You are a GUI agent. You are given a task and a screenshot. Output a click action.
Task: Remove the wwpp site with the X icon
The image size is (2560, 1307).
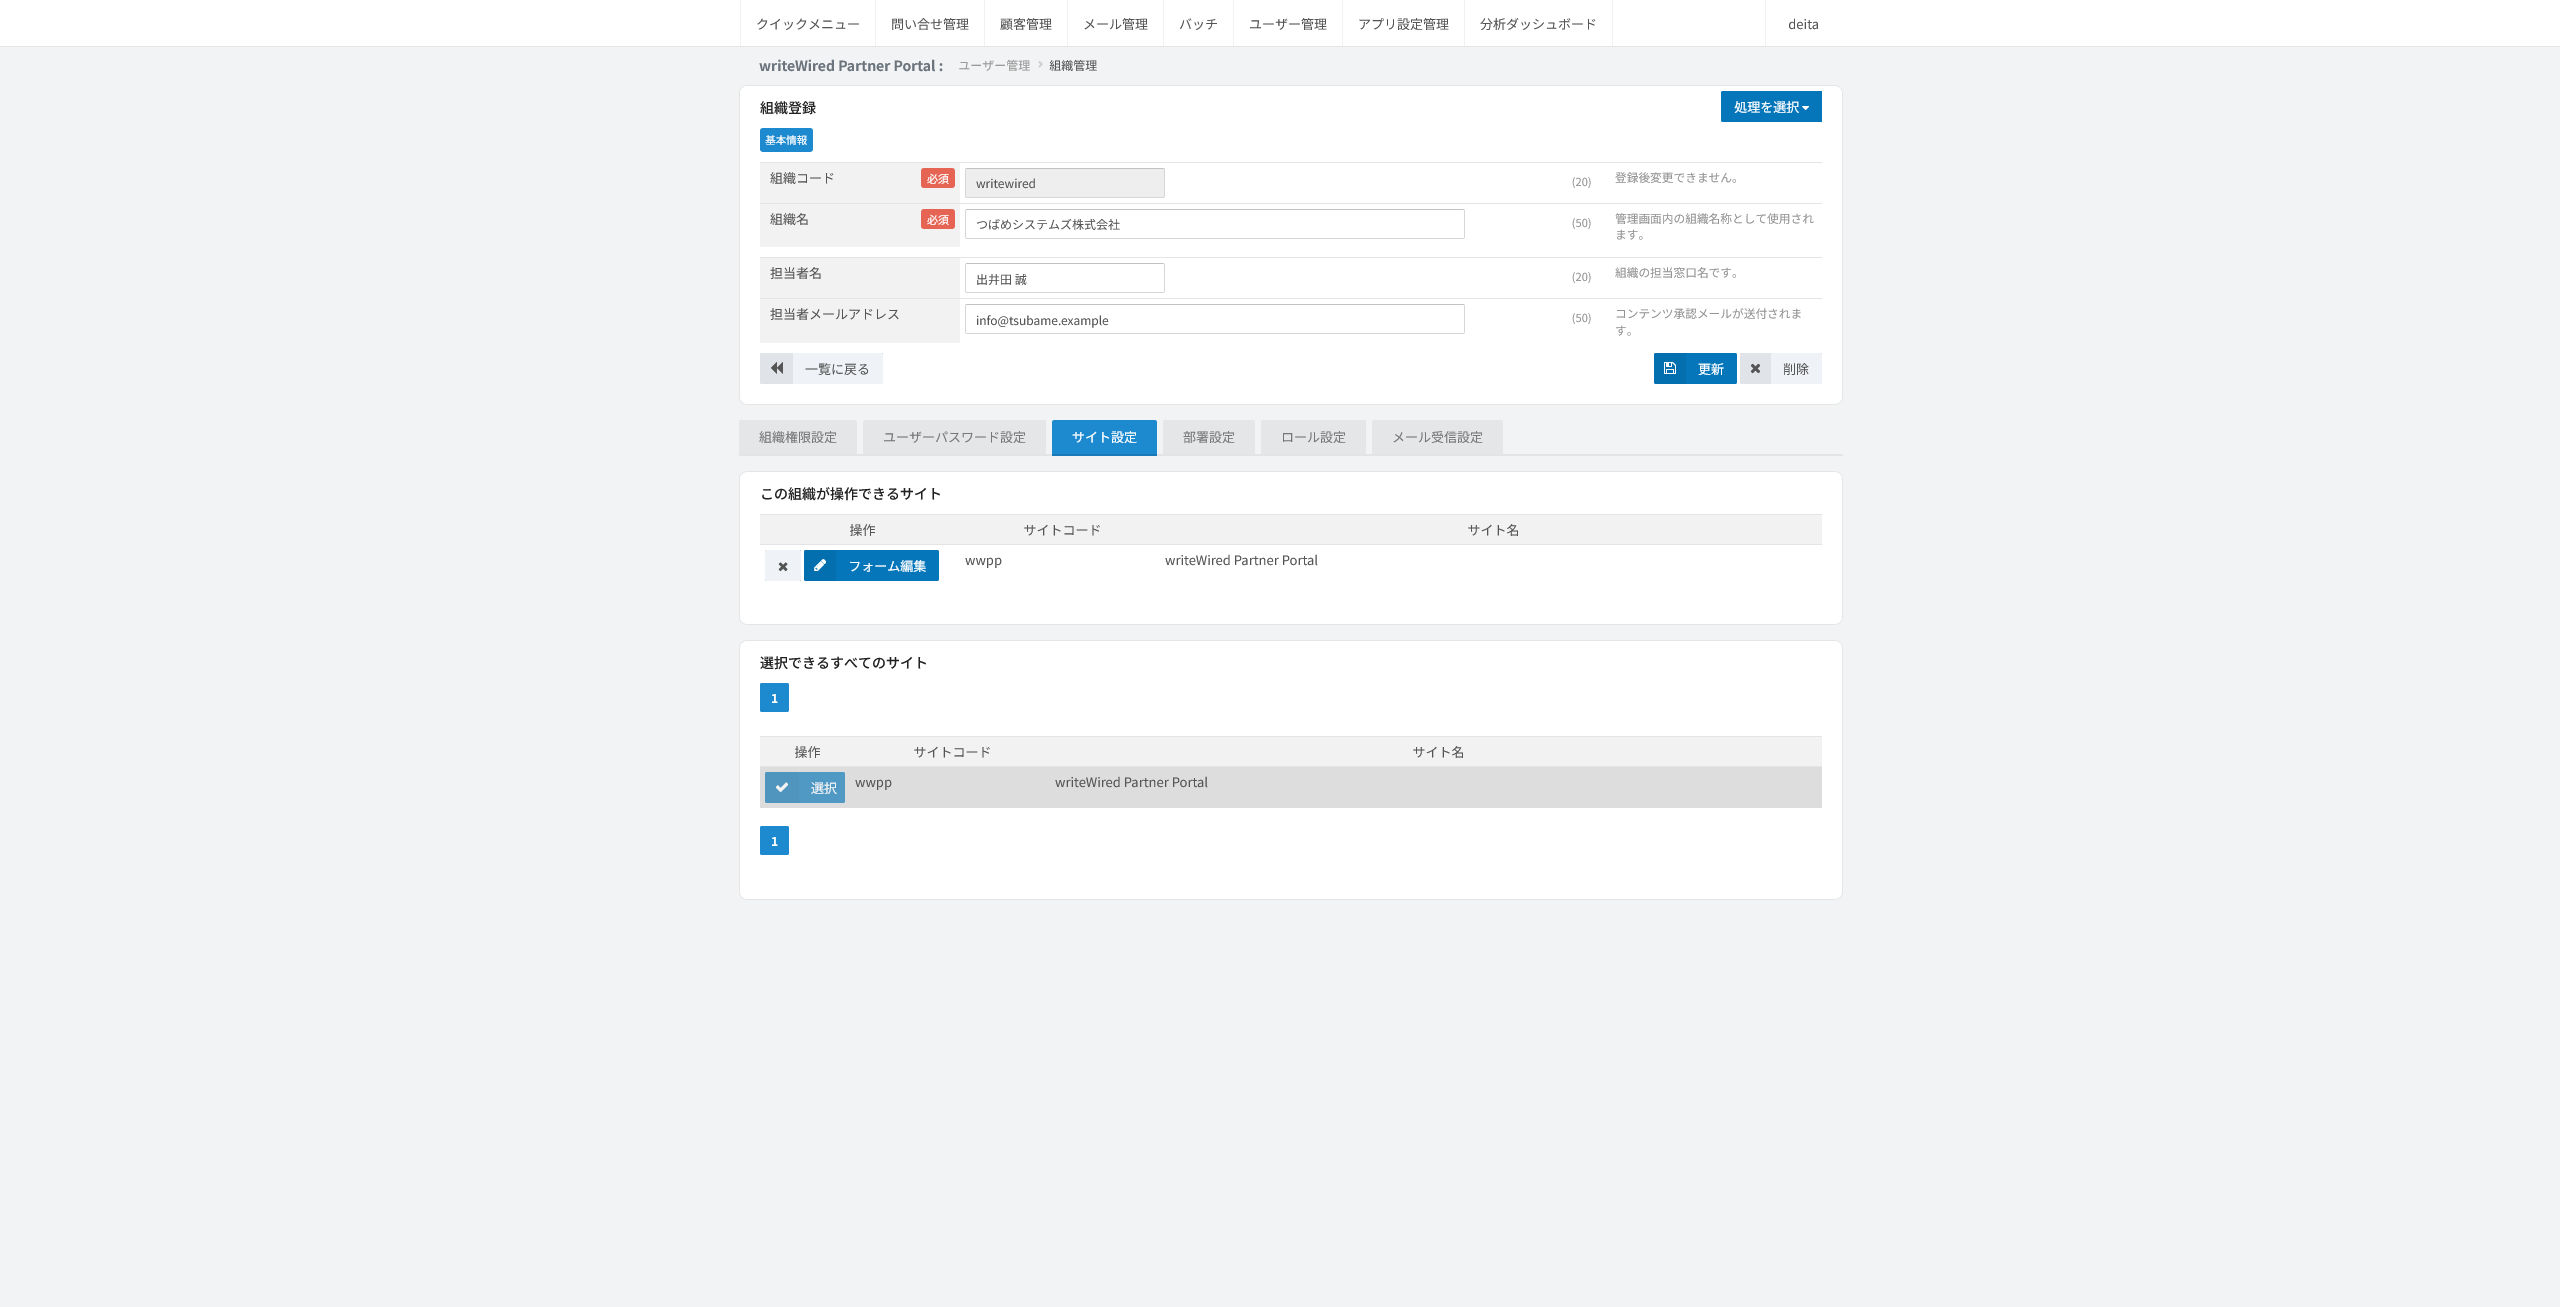[783, 566]
